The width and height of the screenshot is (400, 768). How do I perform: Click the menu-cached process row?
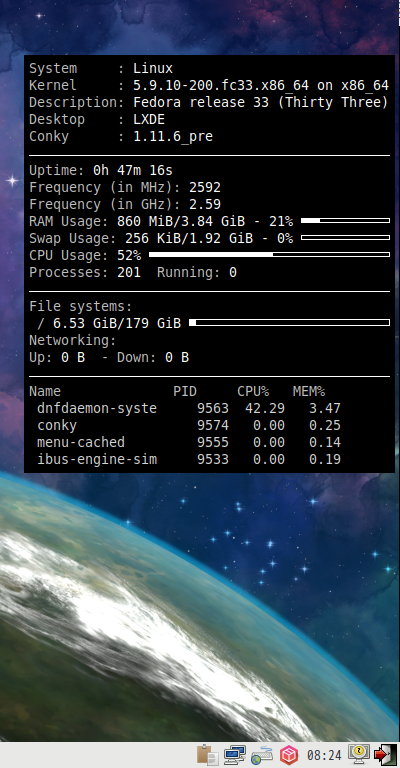pos(189,442)
